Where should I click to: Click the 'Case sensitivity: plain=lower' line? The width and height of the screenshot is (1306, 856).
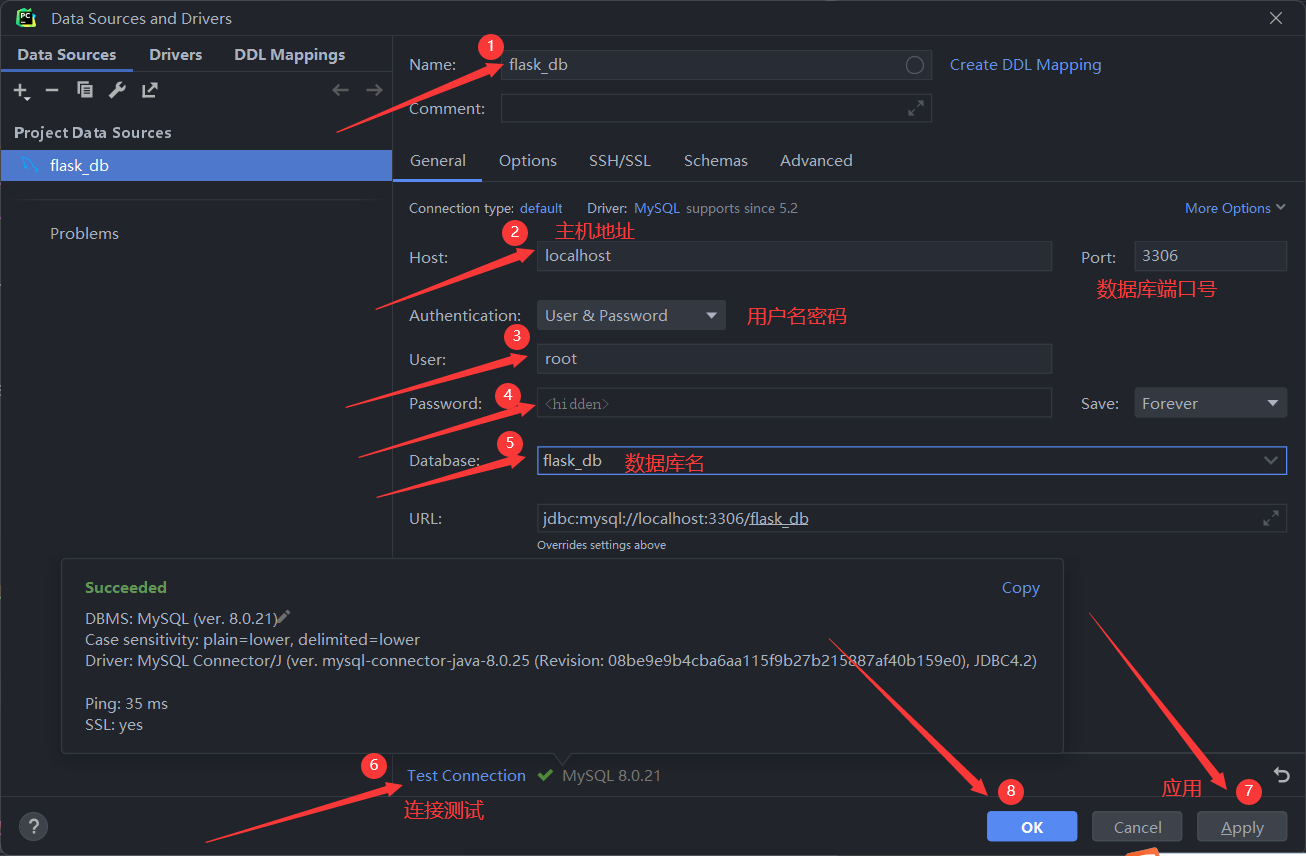tap(252, 640)
